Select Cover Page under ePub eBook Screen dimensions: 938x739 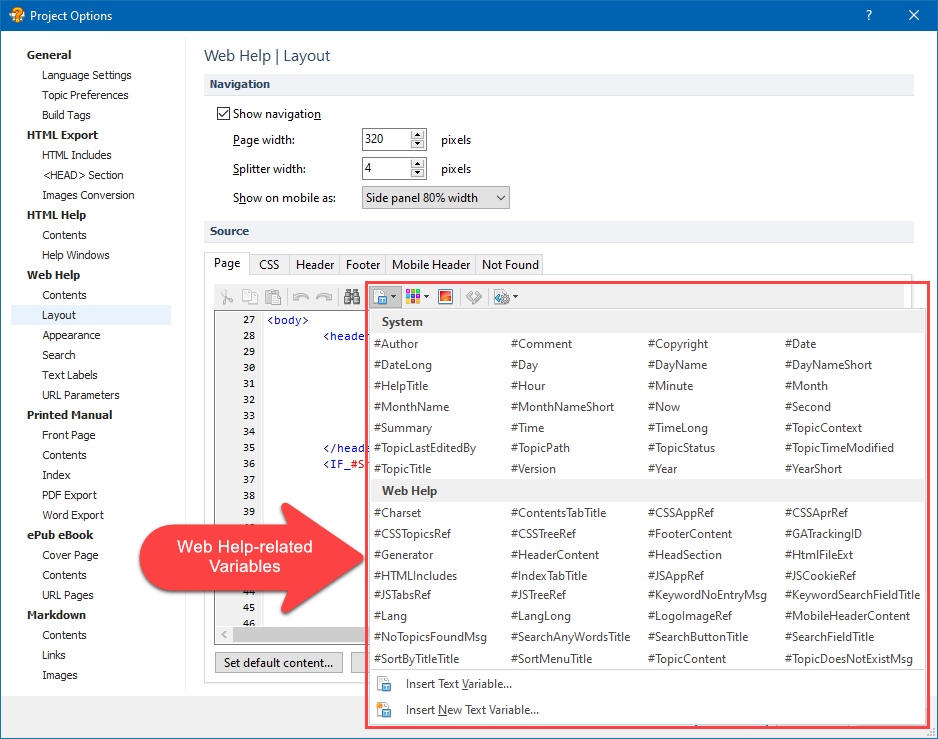click(70, 555)
